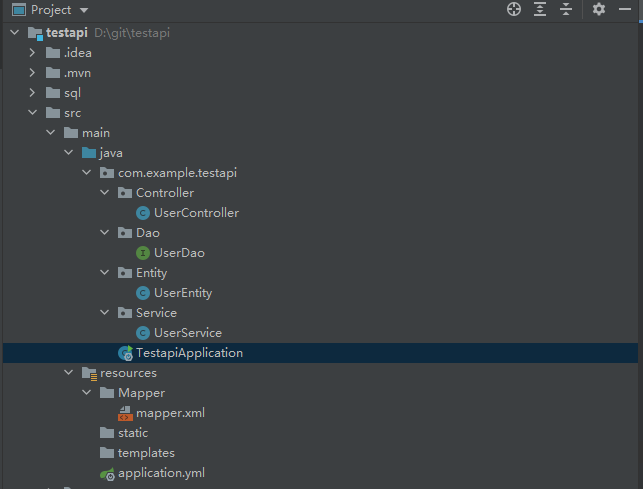The image size is (643, 489).
Task: Expand the sql folder
Action: [x=33, y=93]
